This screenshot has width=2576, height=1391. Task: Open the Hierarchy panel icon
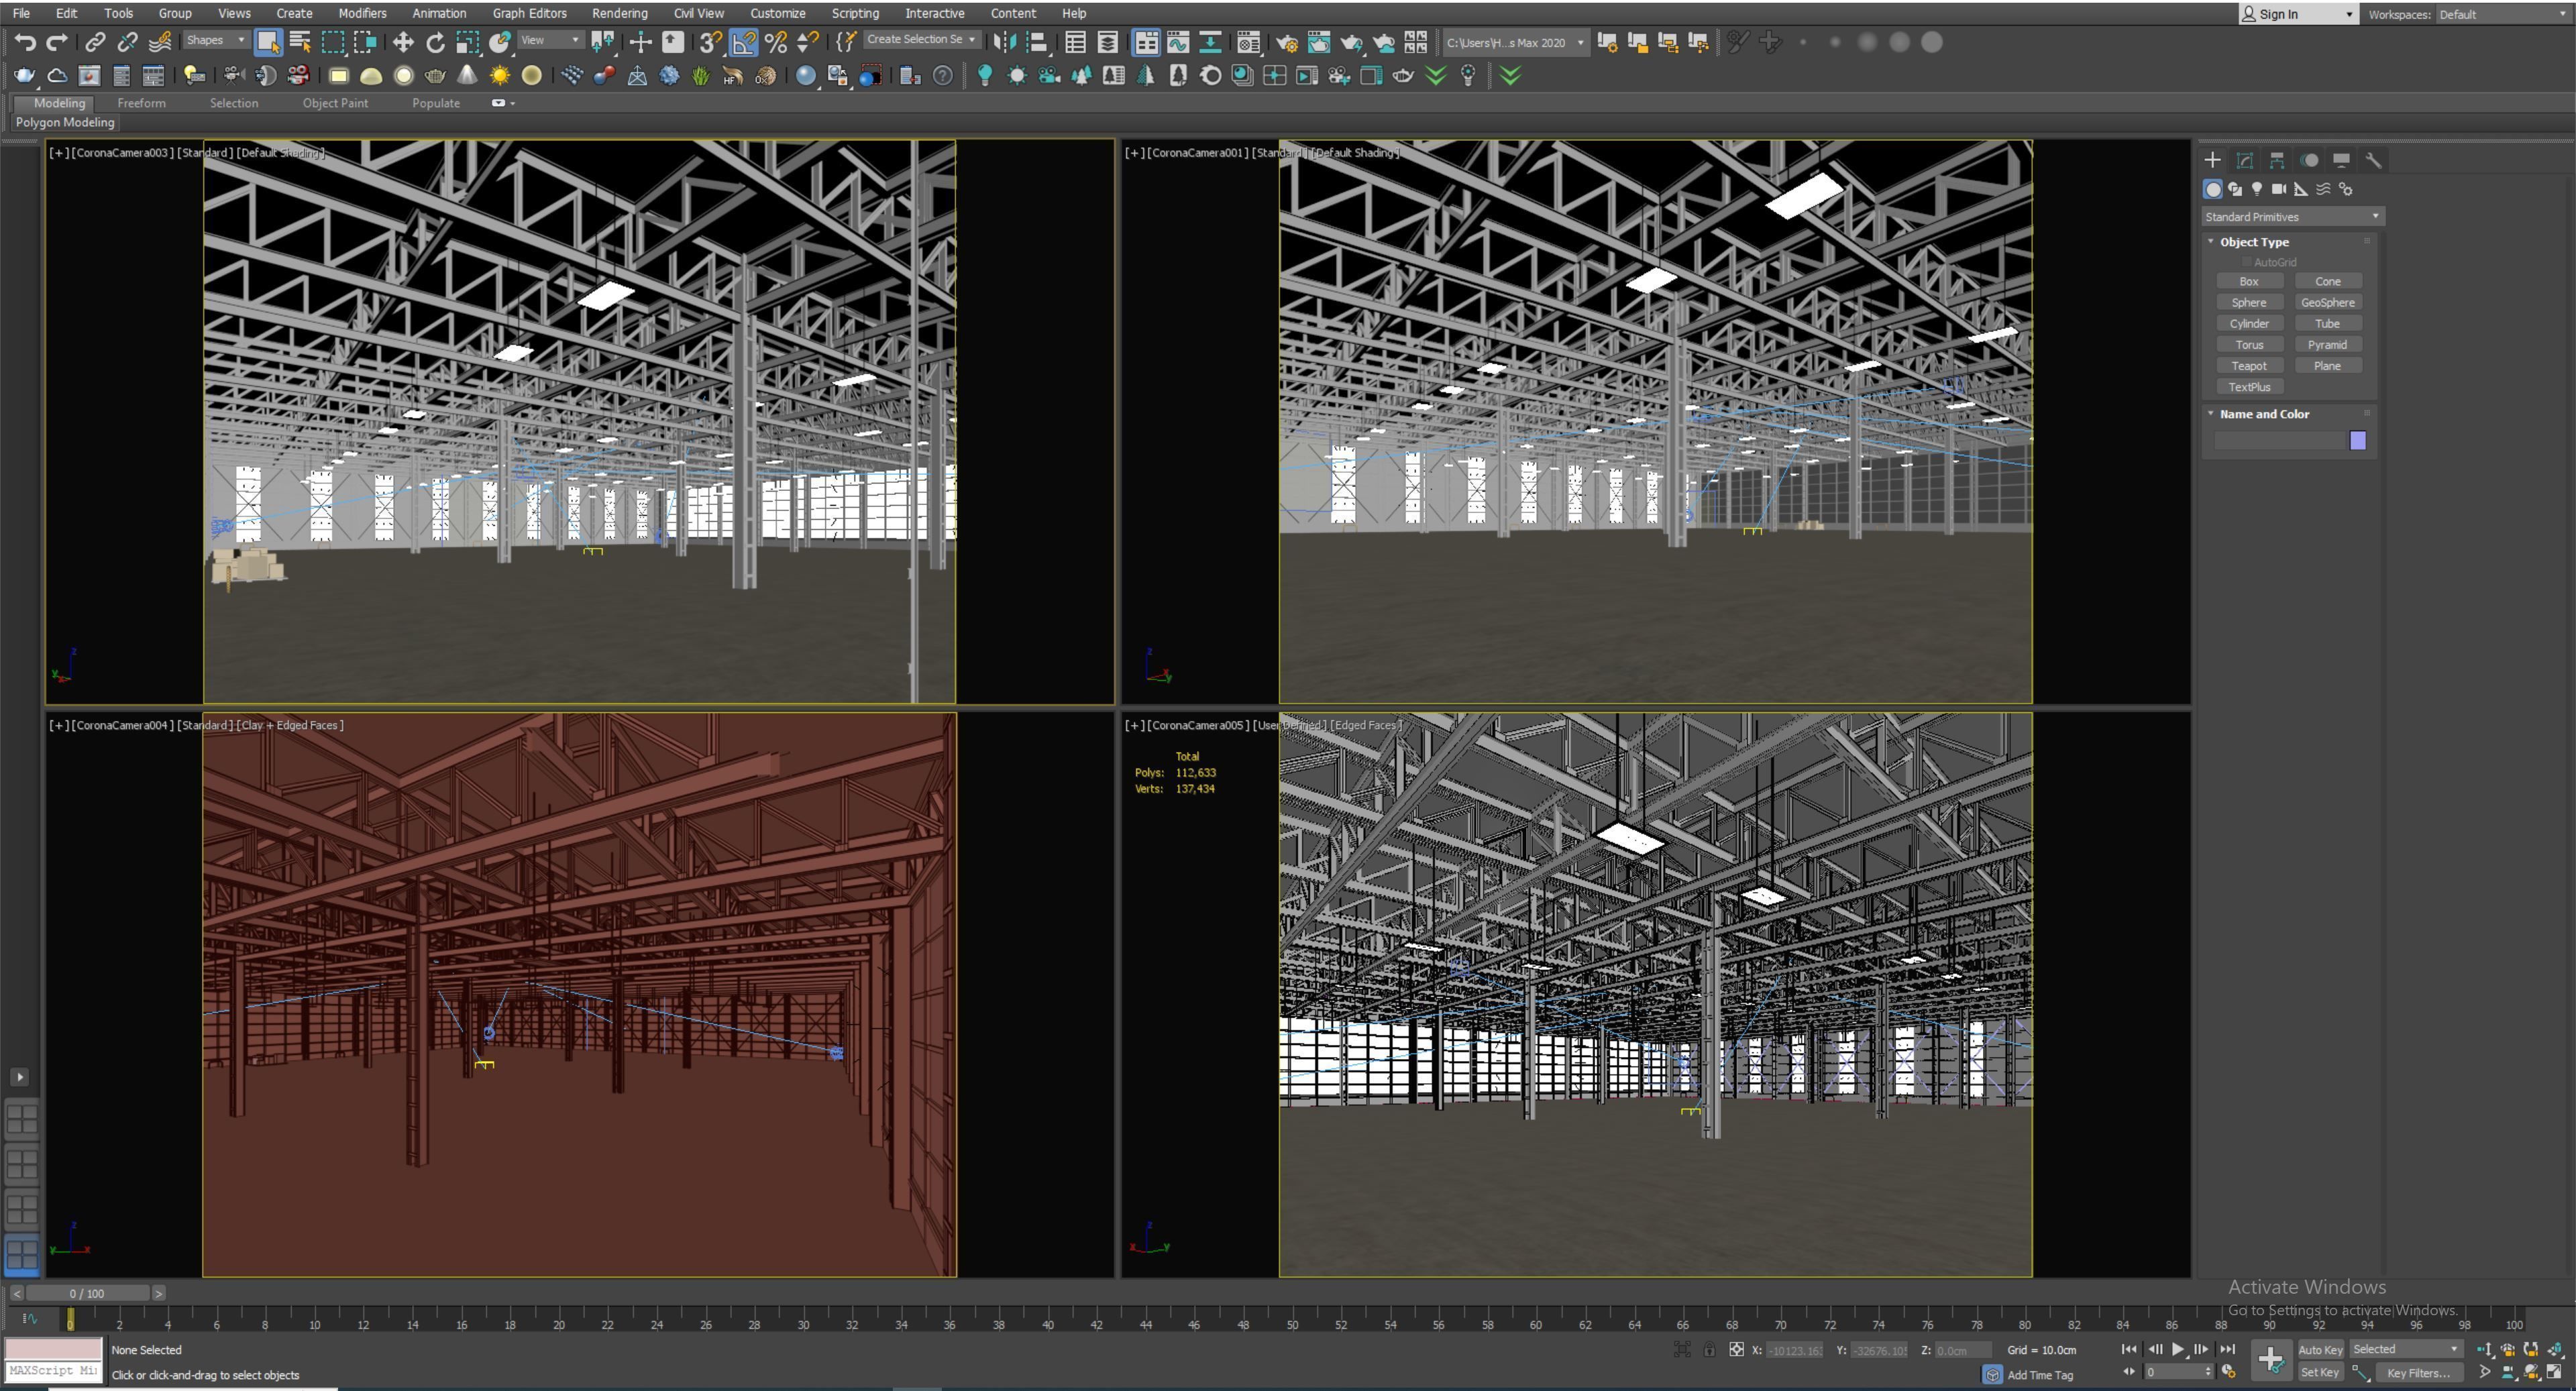(2277, 160)
